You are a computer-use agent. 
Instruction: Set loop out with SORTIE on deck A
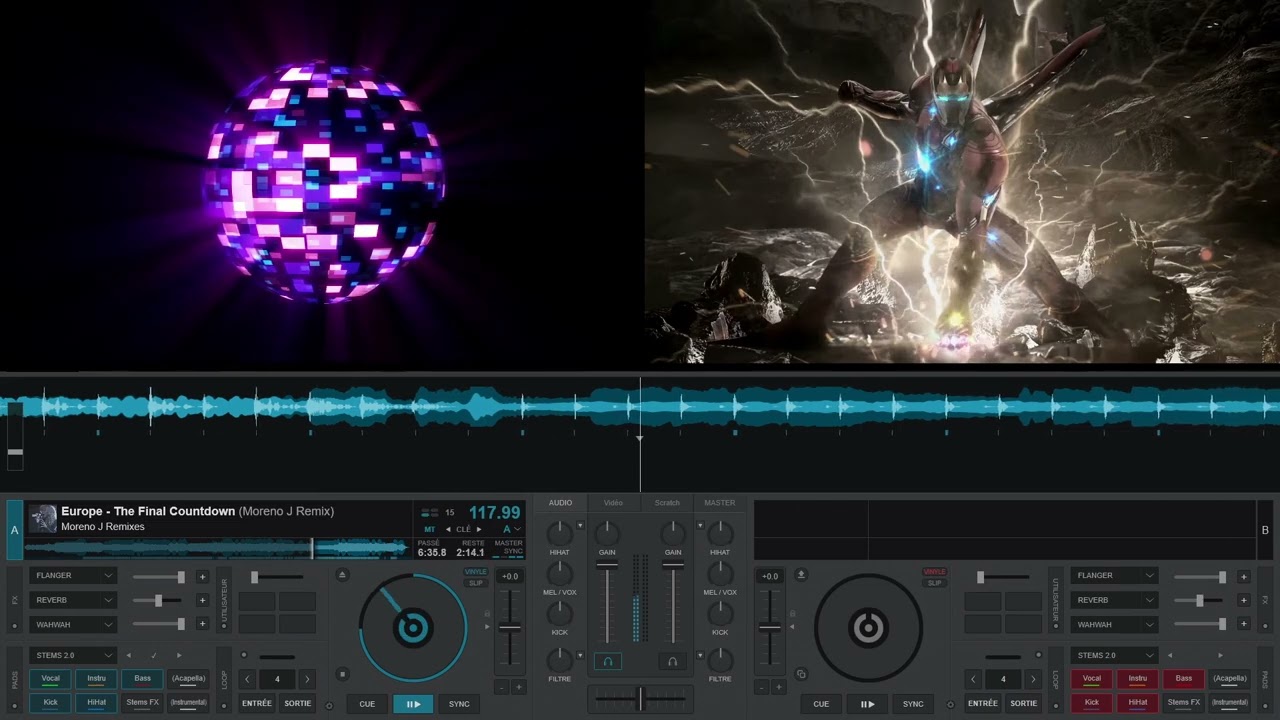pos(298,704)
